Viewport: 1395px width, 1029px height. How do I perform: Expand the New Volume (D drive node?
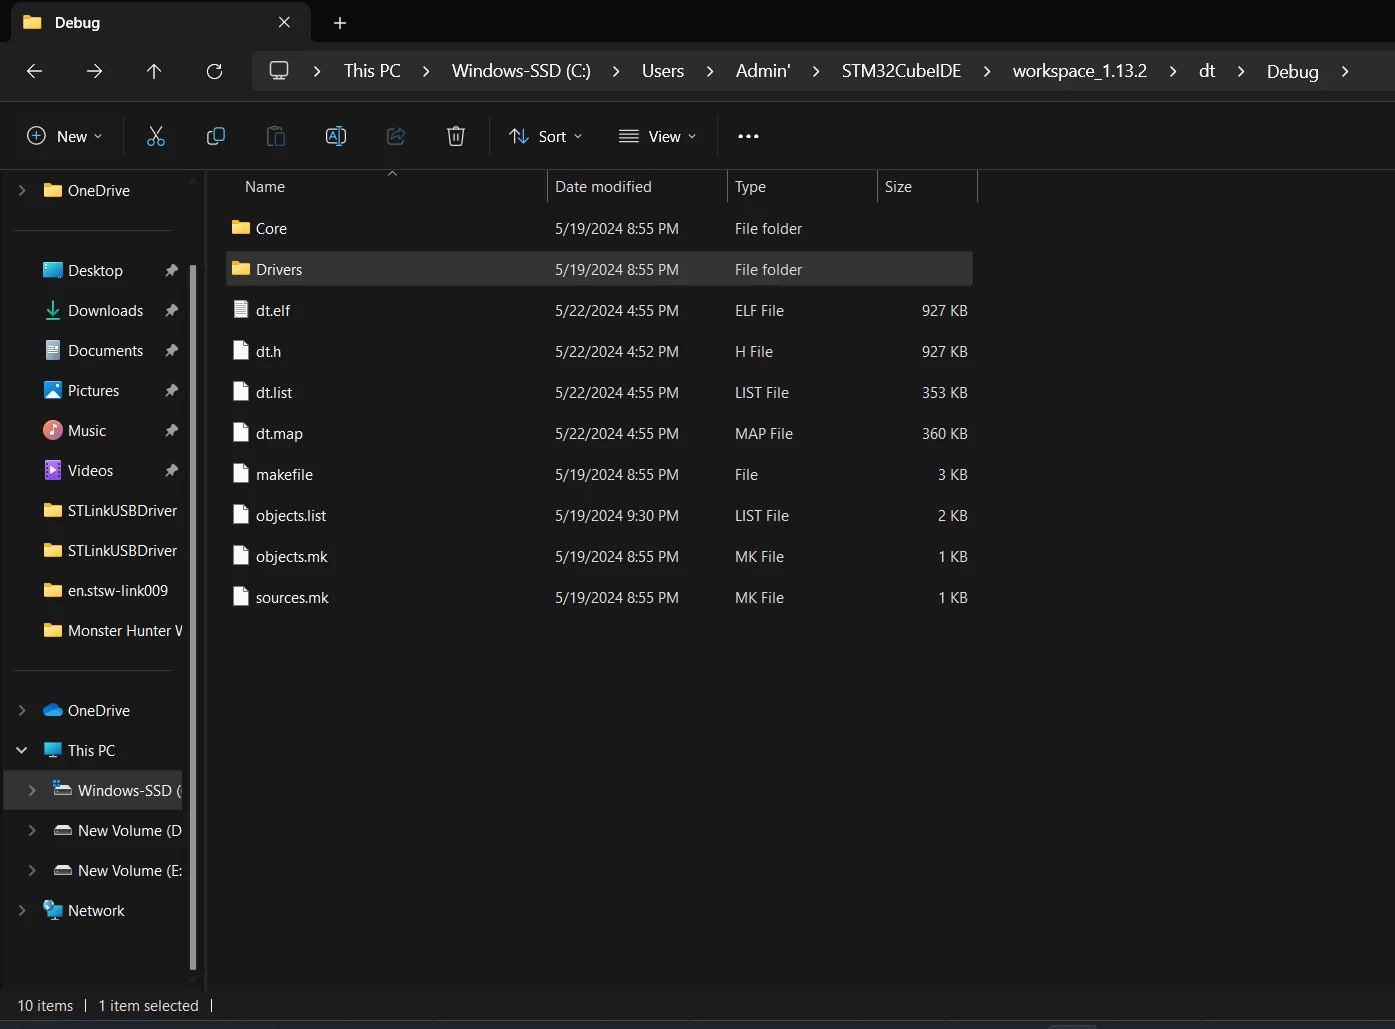tap(32, 830)
